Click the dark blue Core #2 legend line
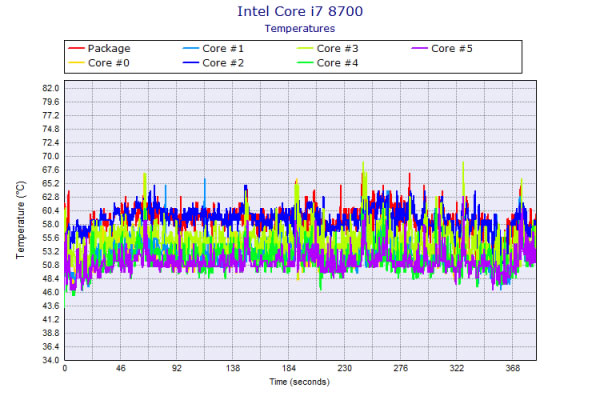The width and height of the screenshot is (600, 400). 191,63
